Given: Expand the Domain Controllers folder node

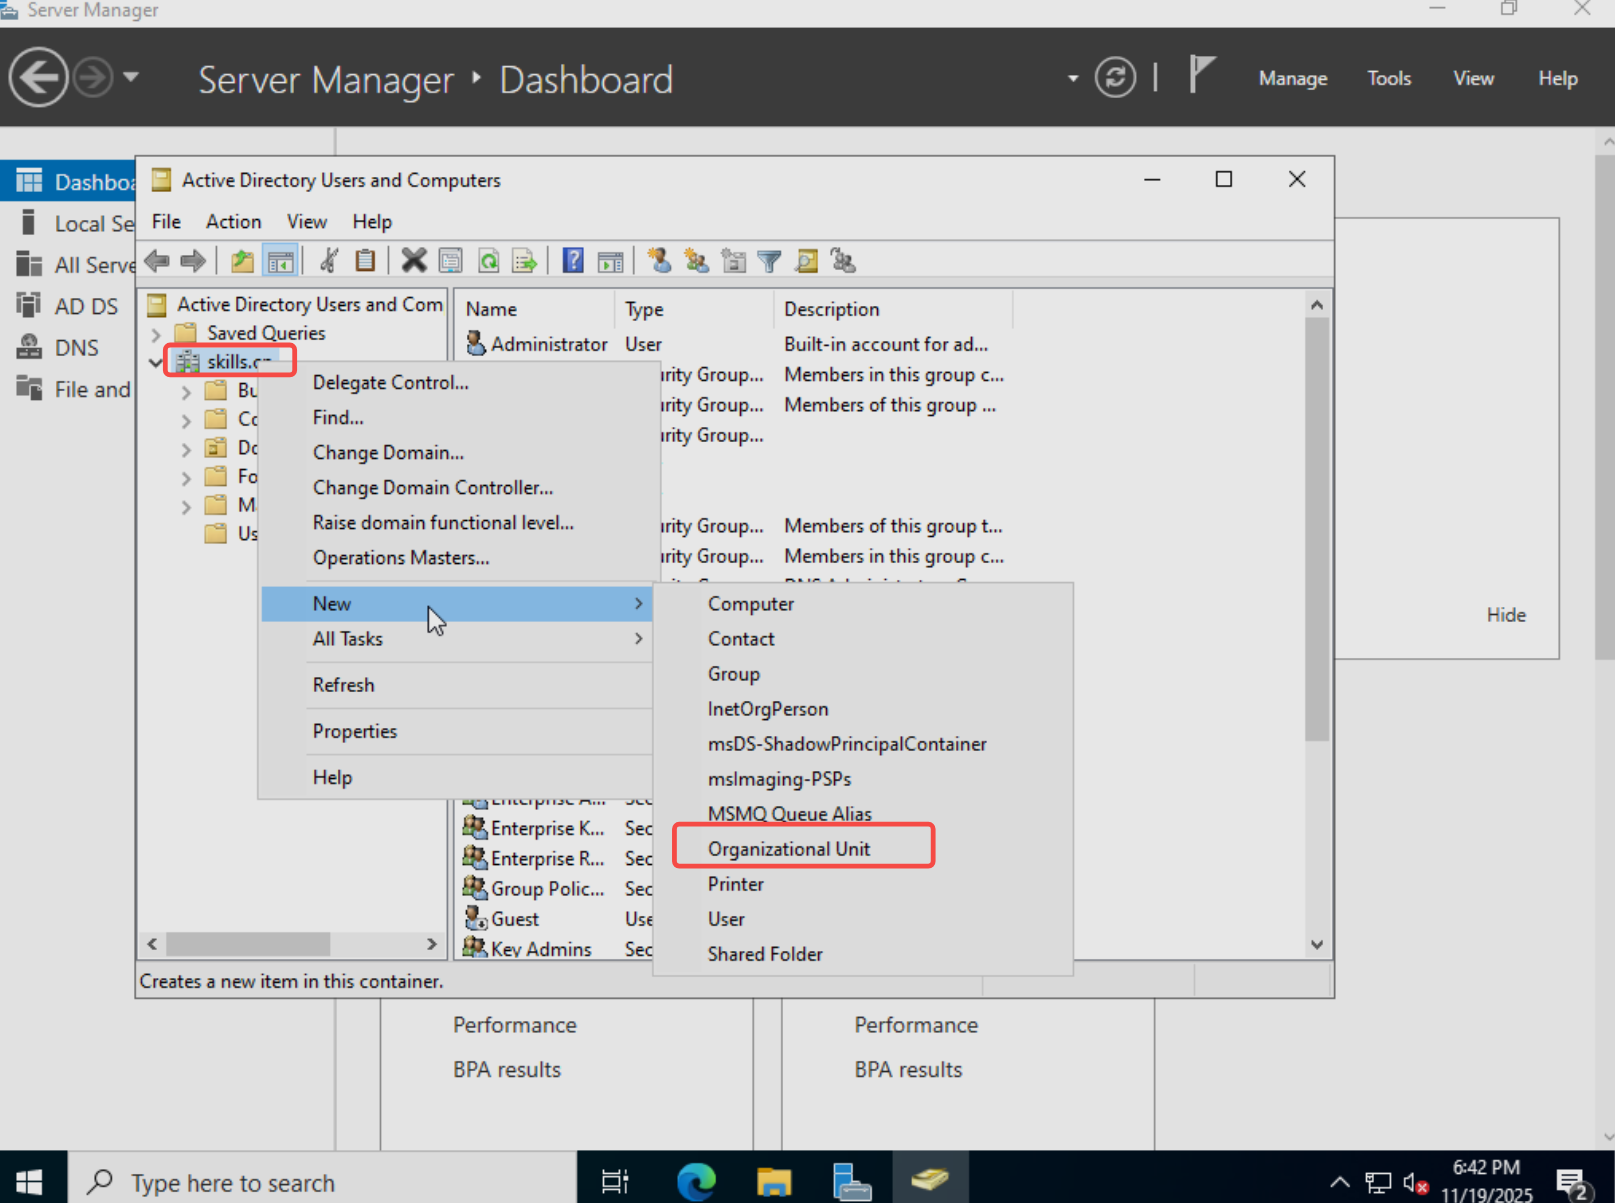Looking at the screenshot, I should tap(186, 450).
